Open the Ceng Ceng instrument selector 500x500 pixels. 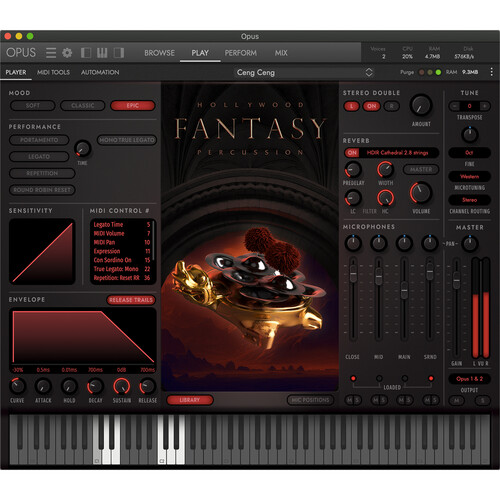pos(304,72)
